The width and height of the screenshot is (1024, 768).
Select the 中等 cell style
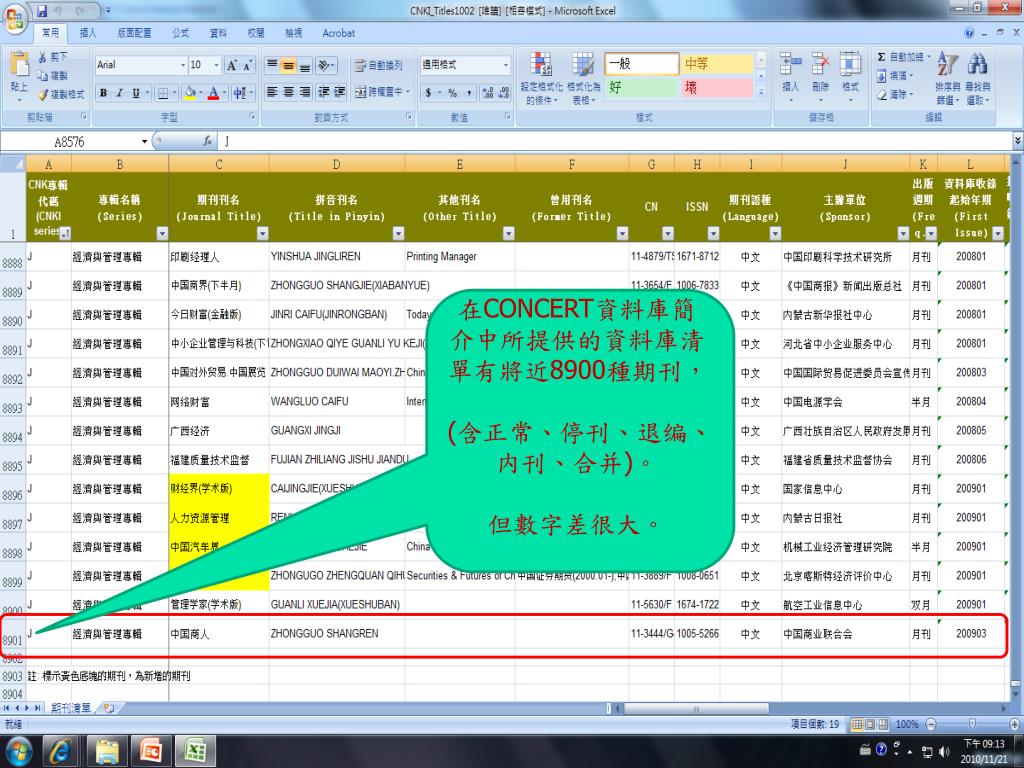pos(717,63)
